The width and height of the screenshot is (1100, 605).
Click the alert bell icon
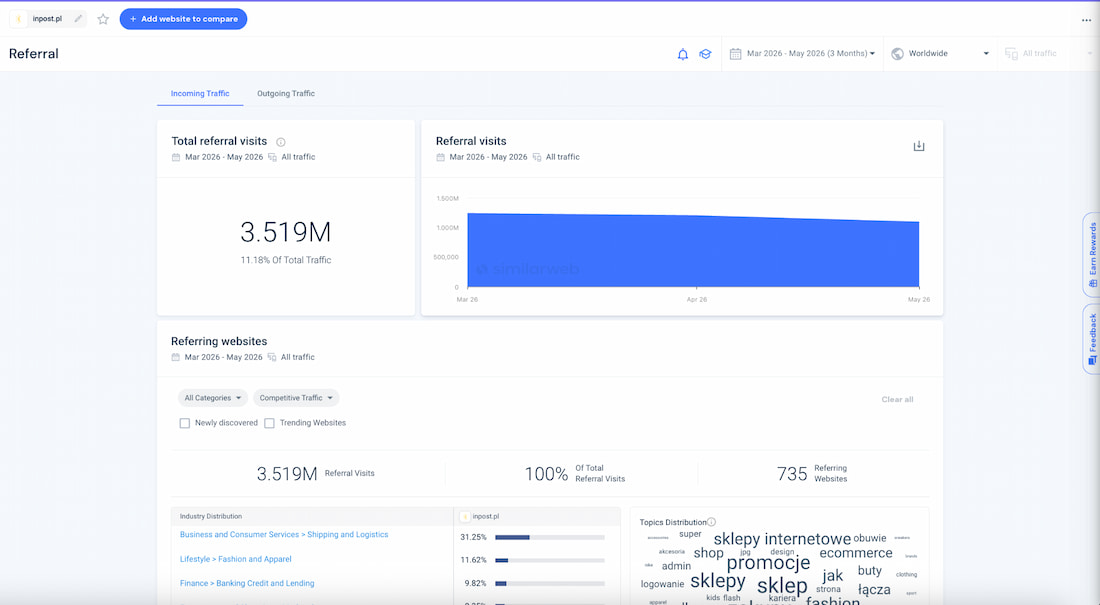(x=683, y=54)
